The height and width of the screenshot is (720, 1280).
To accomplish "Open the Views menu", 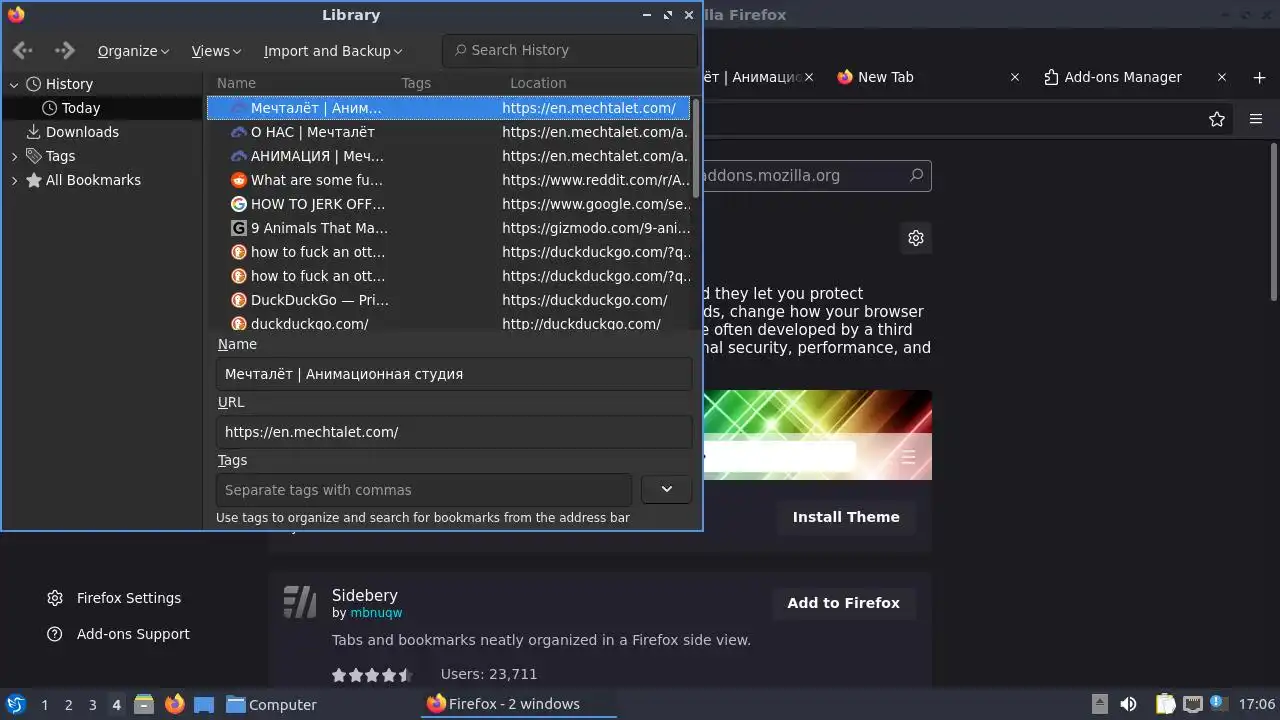I will tap(216, 51).
